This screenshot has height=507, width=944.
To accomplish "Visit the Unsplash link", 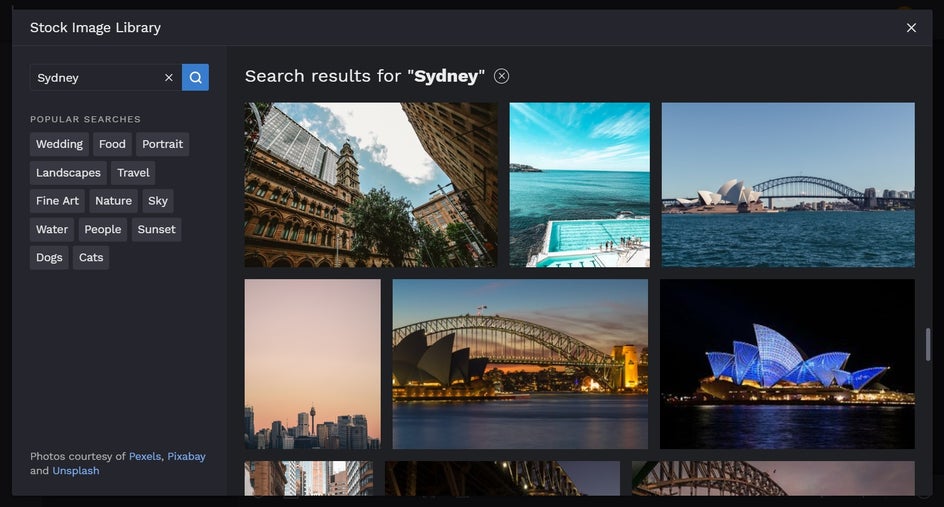I will [x=76, y=471].
